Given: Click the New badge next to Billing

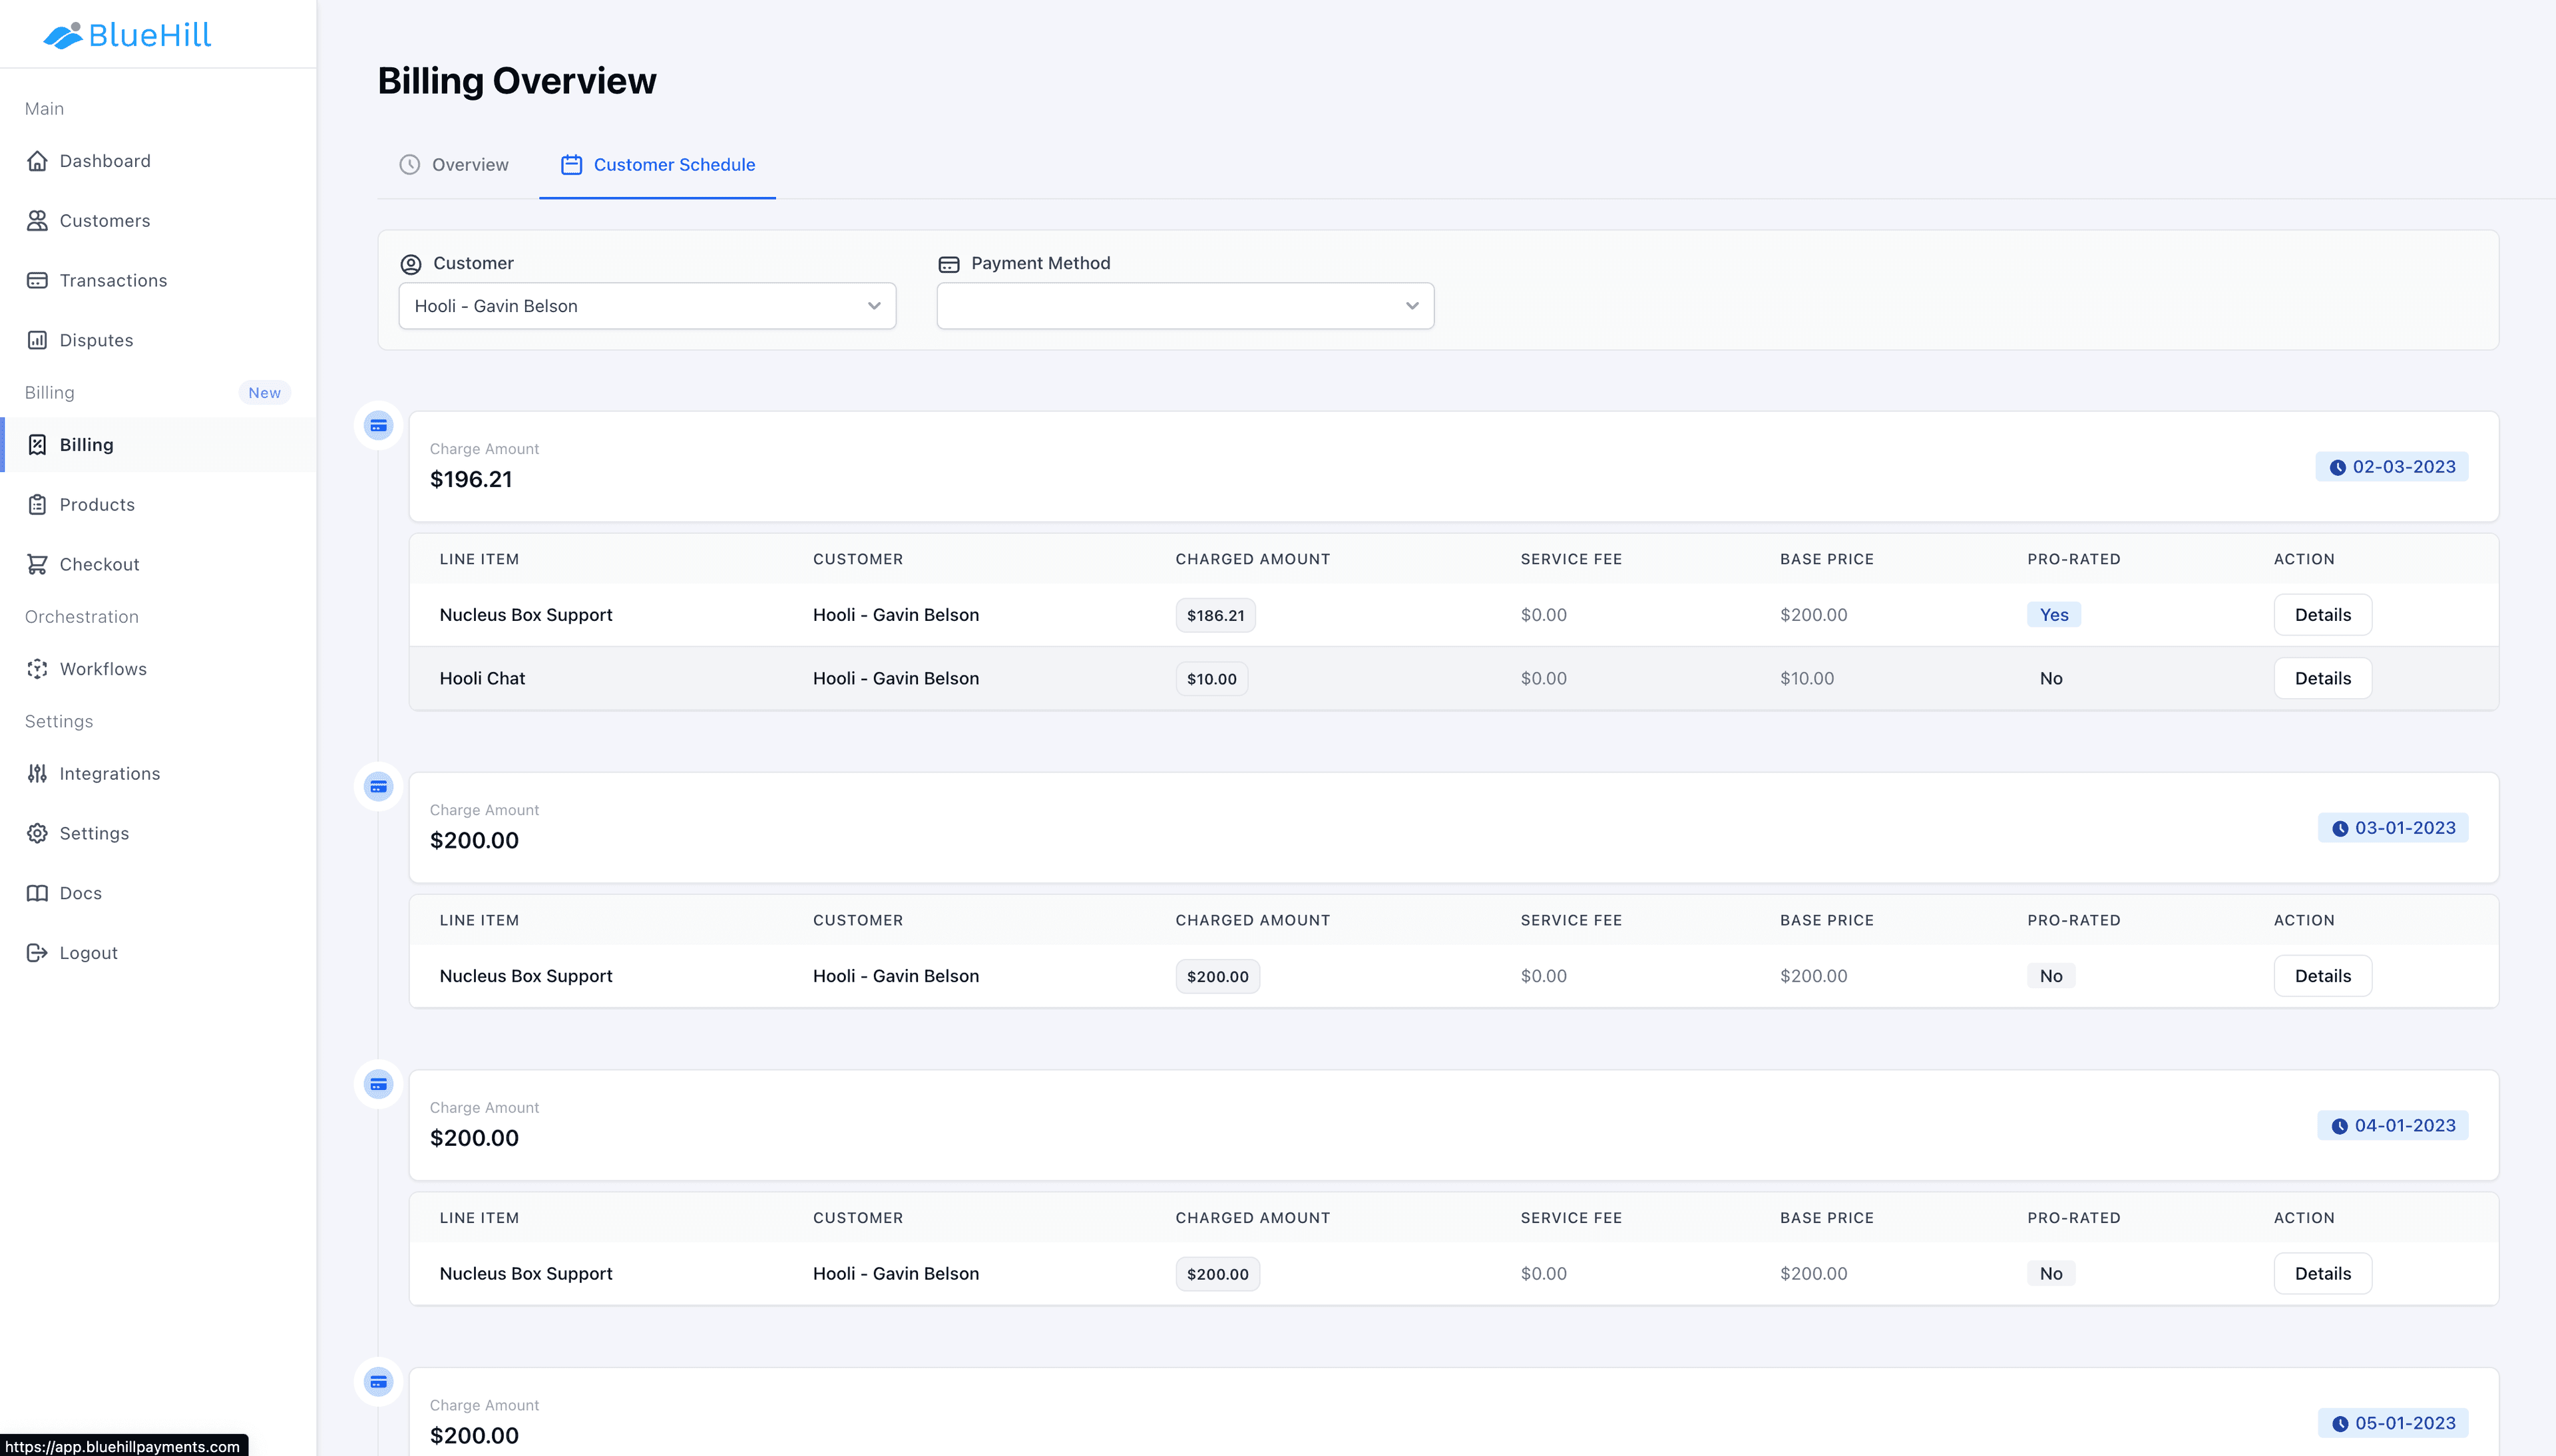Looking at the screenshot, I should click(264, 393).
